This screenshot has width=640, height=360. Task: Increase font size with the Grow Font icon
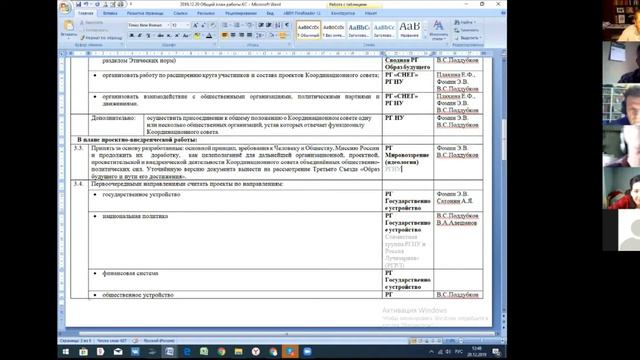196,25
